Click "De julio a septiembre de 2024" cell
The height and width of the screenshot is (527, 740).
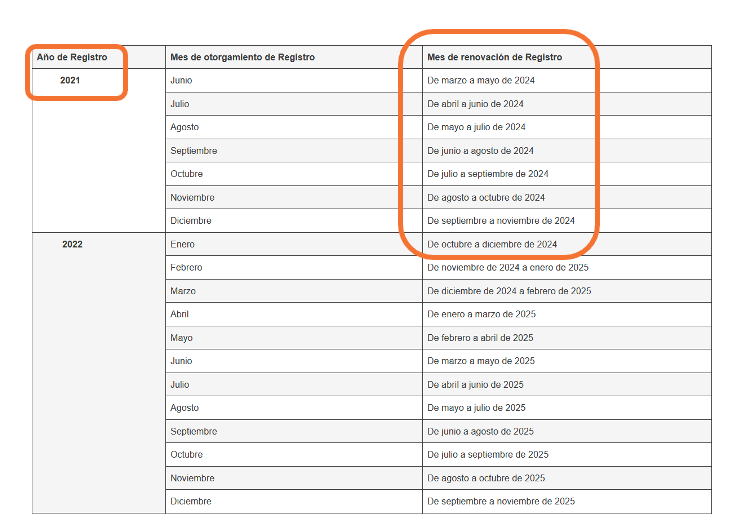click(x=488, y=174)
